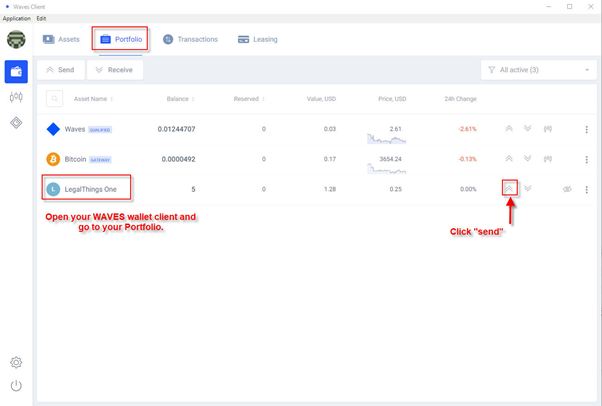This screenshot has width=602, height=406.
Task: Open three-dot menu in Waves row
Action: tap(586, 129)
